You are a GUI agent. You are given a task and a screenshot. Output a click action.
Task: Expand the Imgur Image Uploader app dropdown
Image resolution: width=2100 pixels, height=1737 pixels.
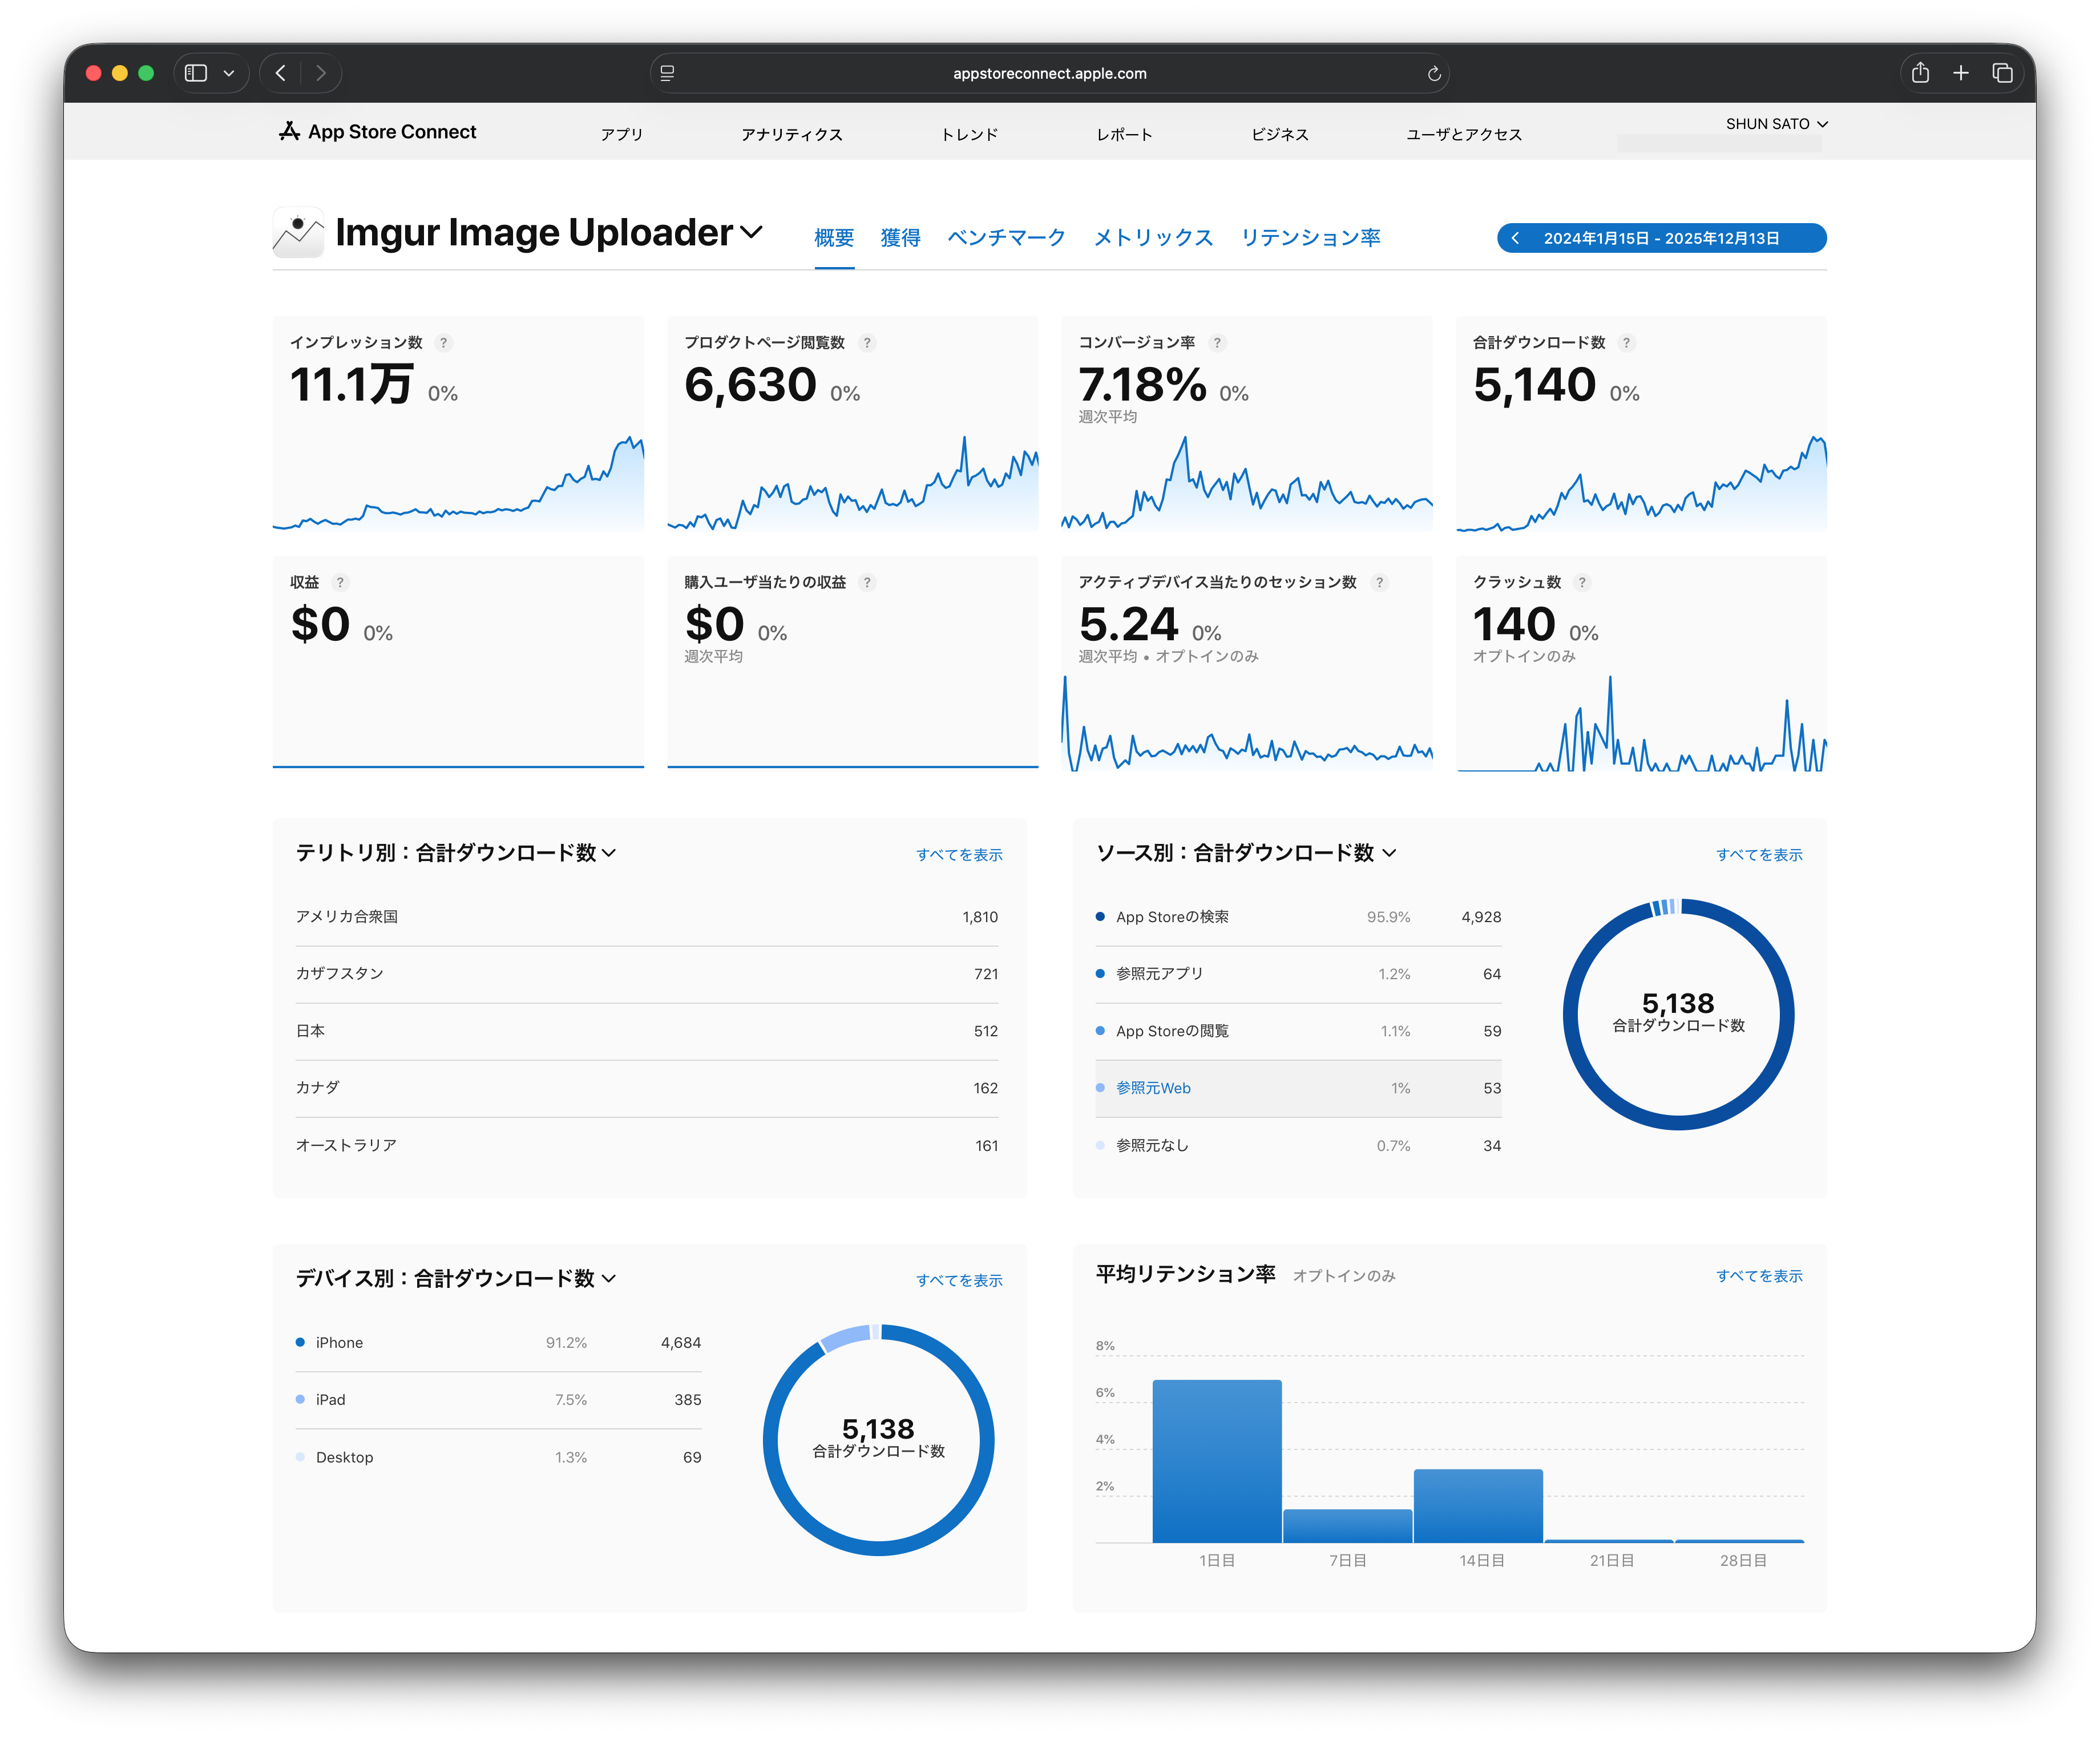(752, 232)
